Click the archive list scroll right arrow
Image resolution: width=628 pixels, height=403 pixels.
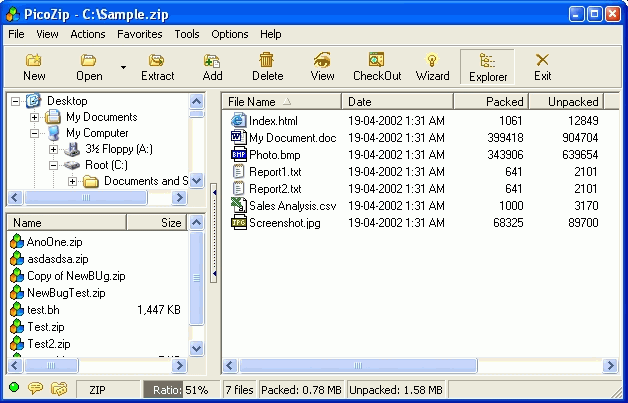tap(180, 365)
